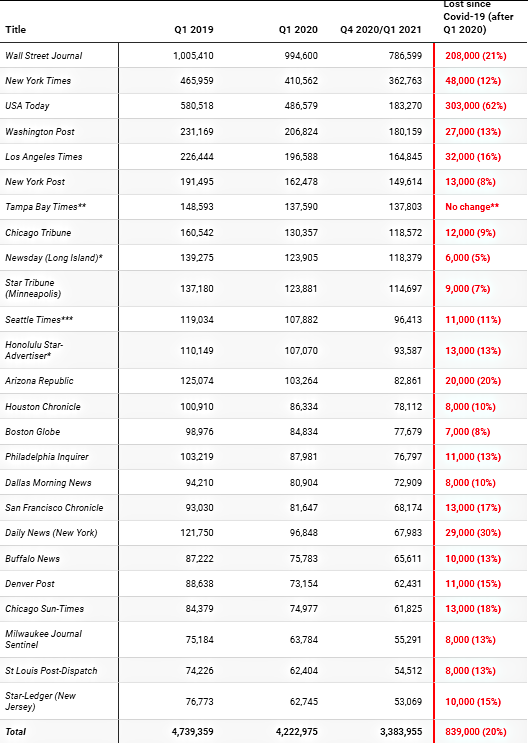
Task: Click the Title column header
Action: click(x=15, y=29)
